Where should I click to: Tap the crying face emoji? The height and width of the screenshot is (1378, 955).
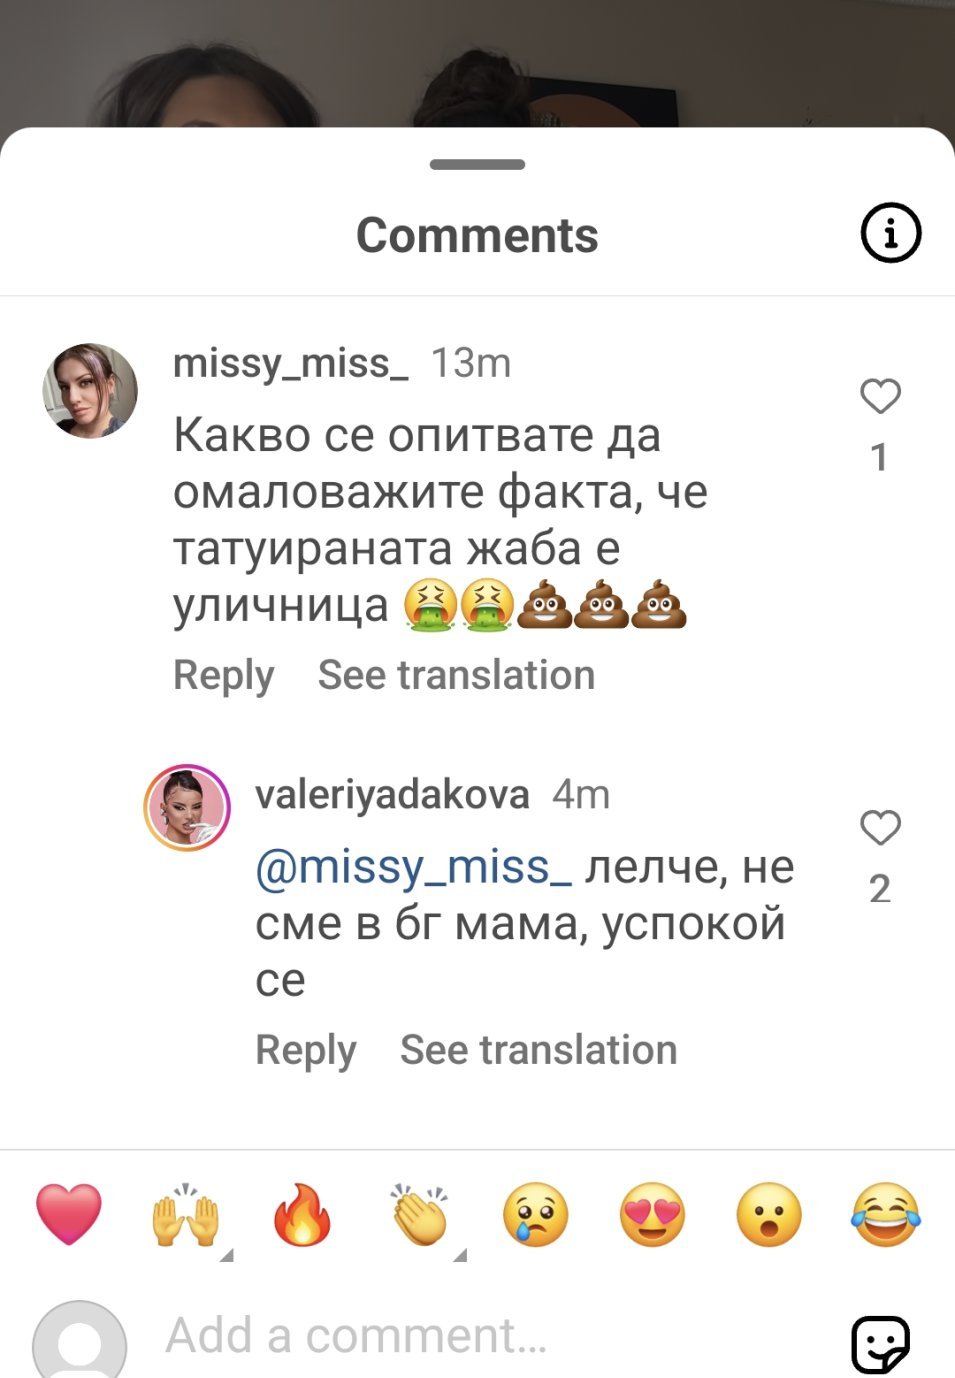click(536, 1215)
